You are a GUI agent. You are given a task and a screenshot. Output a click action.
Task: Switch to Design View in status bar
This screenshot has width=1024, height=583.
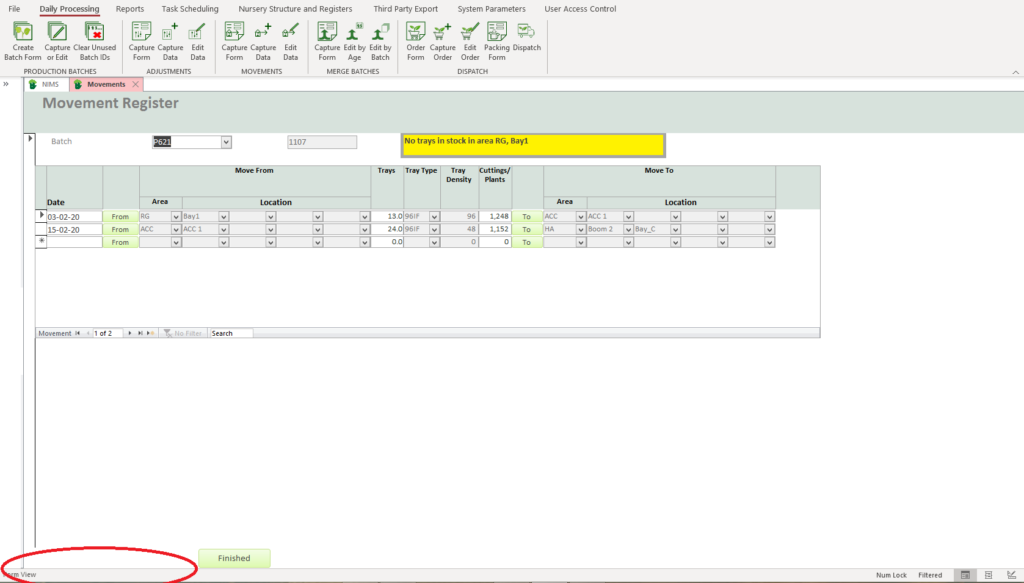pos(1011,575)
